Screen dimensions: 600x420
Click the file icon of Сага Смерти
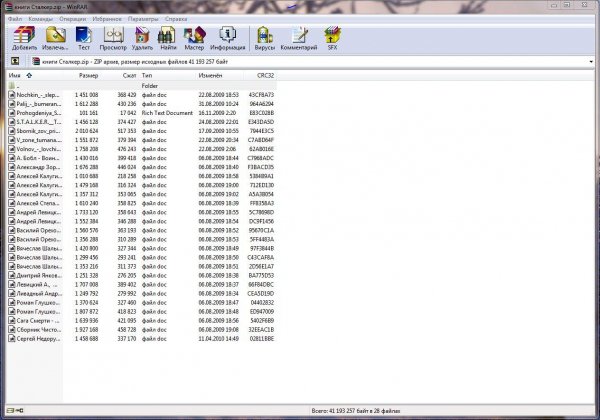click(x=12, y=321)
